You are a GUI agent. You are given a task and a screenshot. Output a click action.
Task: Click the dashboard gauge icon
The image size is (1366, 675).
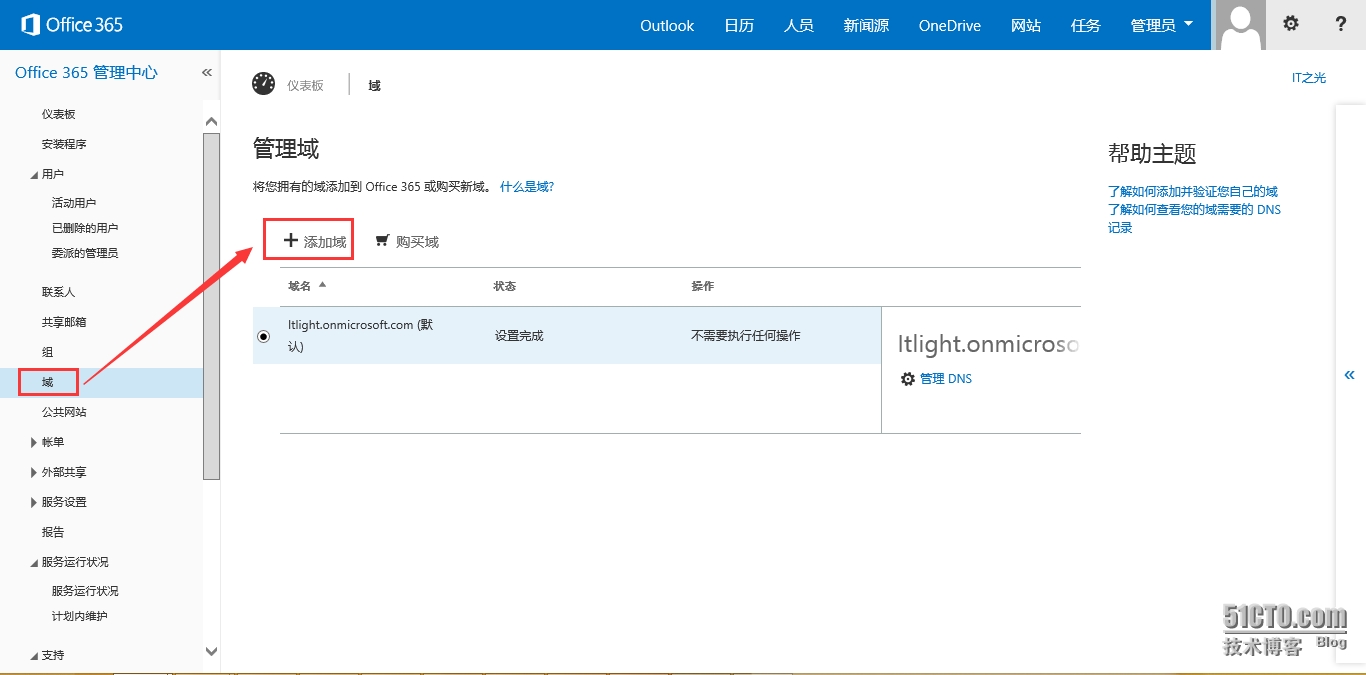[264, 84]
